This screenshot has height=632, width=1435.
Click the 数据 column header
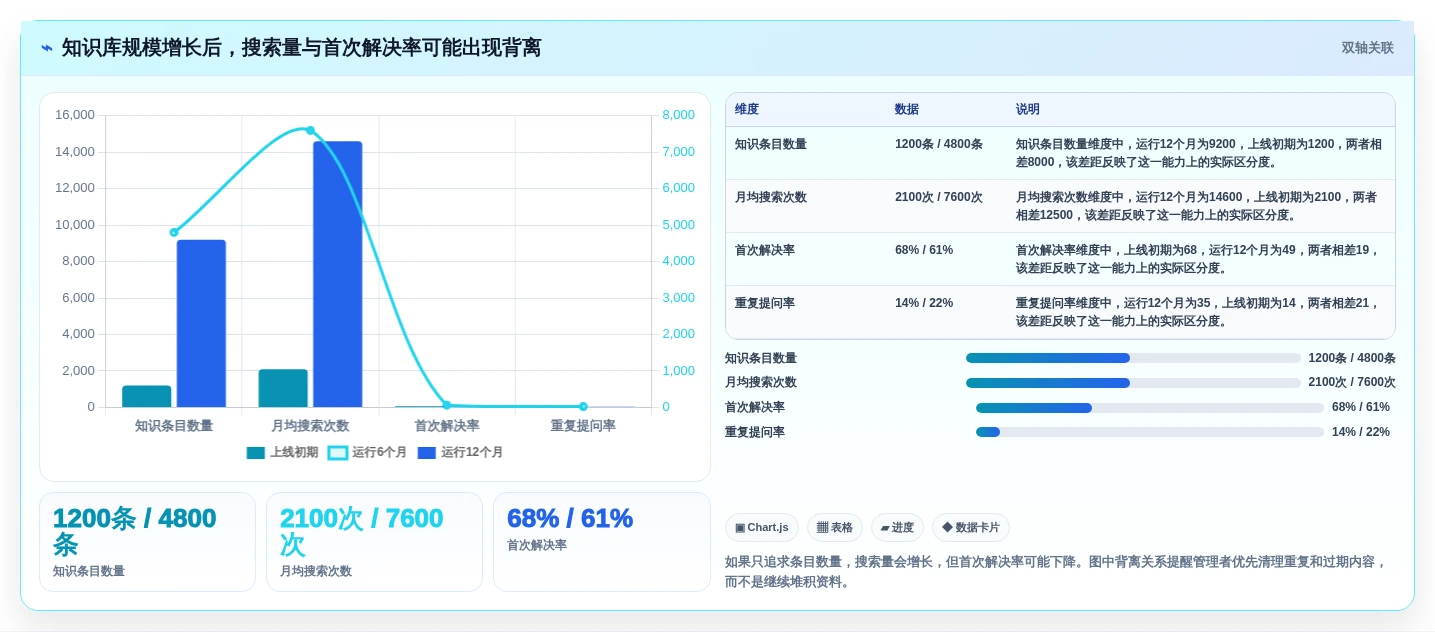coord(907,110)
